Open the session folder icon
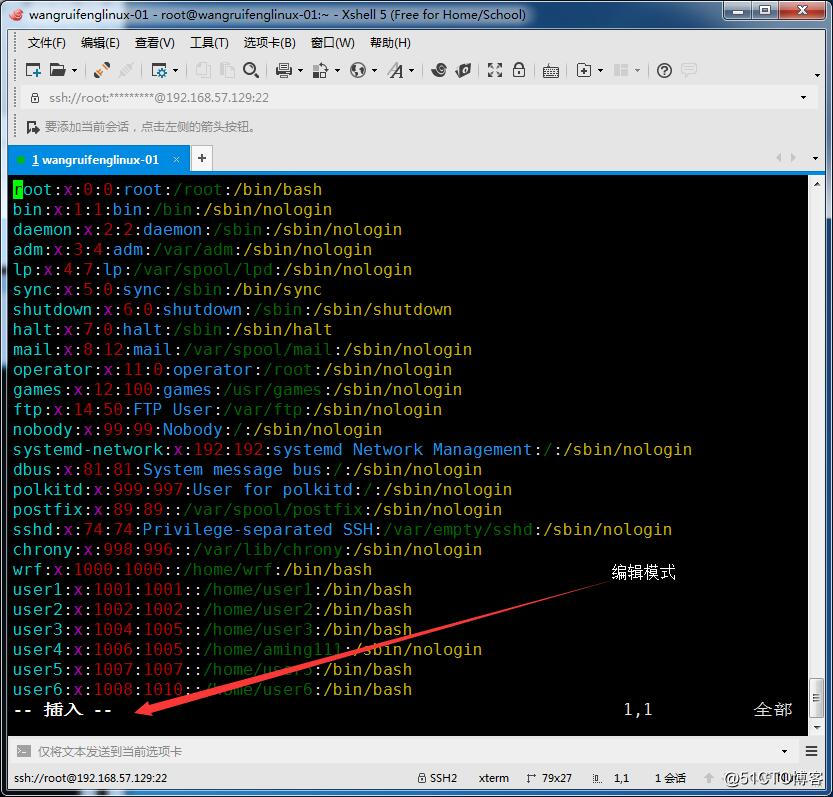Viewport: 833px width, 797px height. coord(57,70)
